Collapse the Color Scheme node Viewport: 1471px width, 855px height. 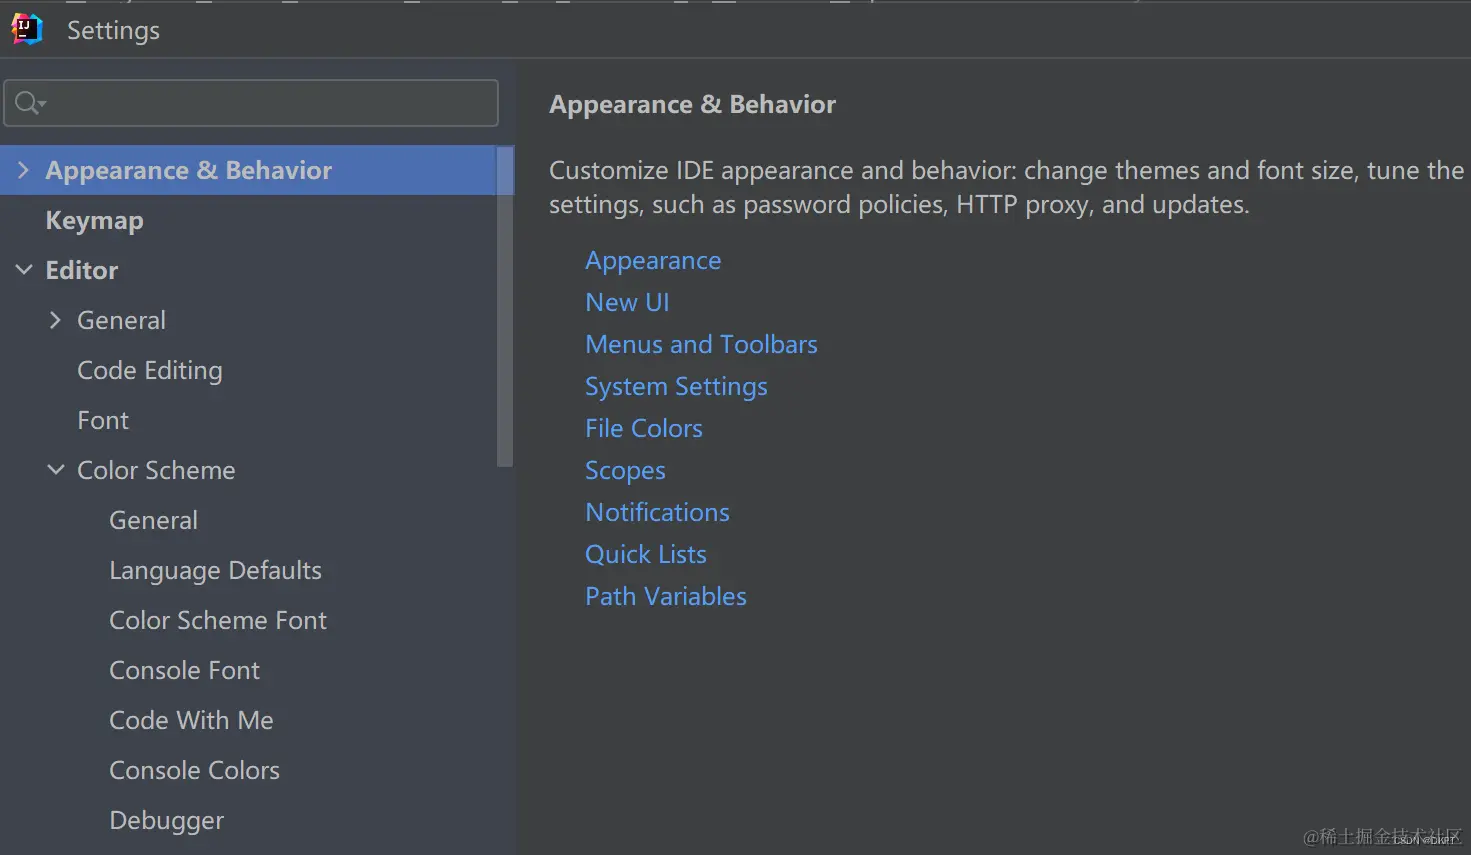coord(56,470)
